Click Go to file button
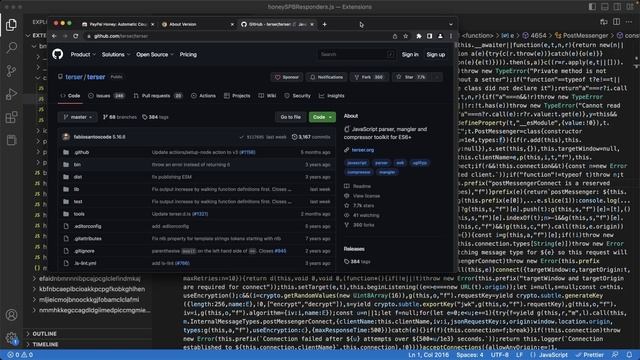This screenshot has width=640, height=360. coord(291,117)
